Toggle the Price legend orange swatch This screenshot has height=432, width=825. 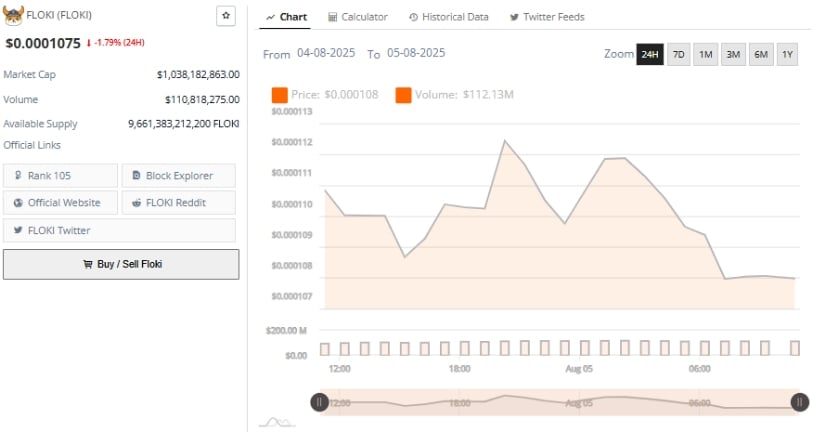(279, 95)
